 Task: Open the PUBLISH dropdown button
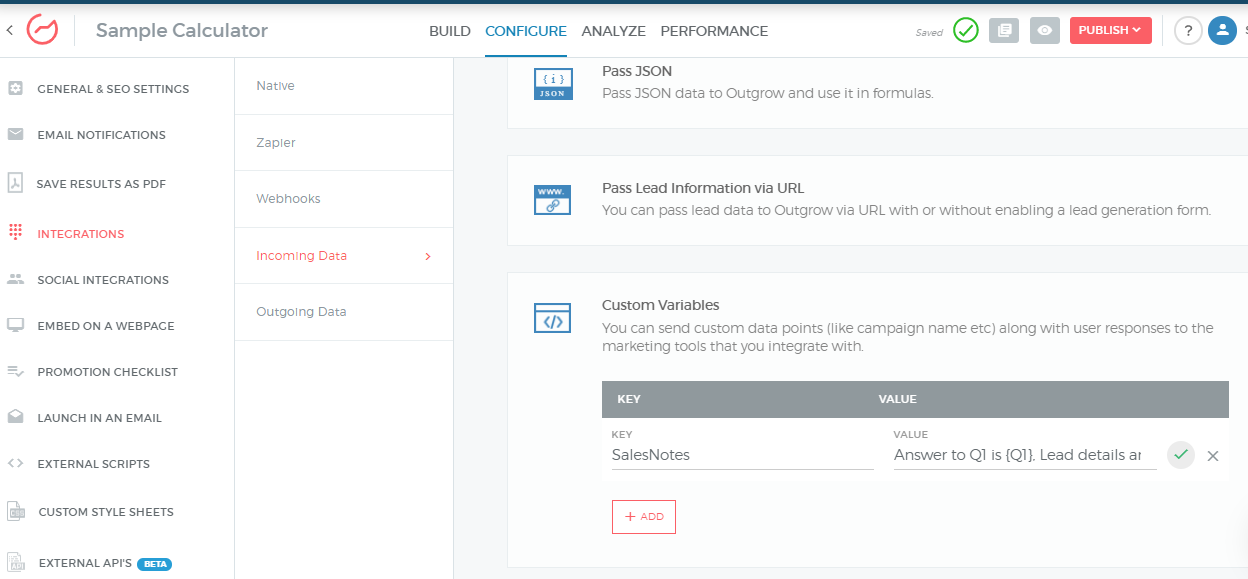[x=1110, y=31]
